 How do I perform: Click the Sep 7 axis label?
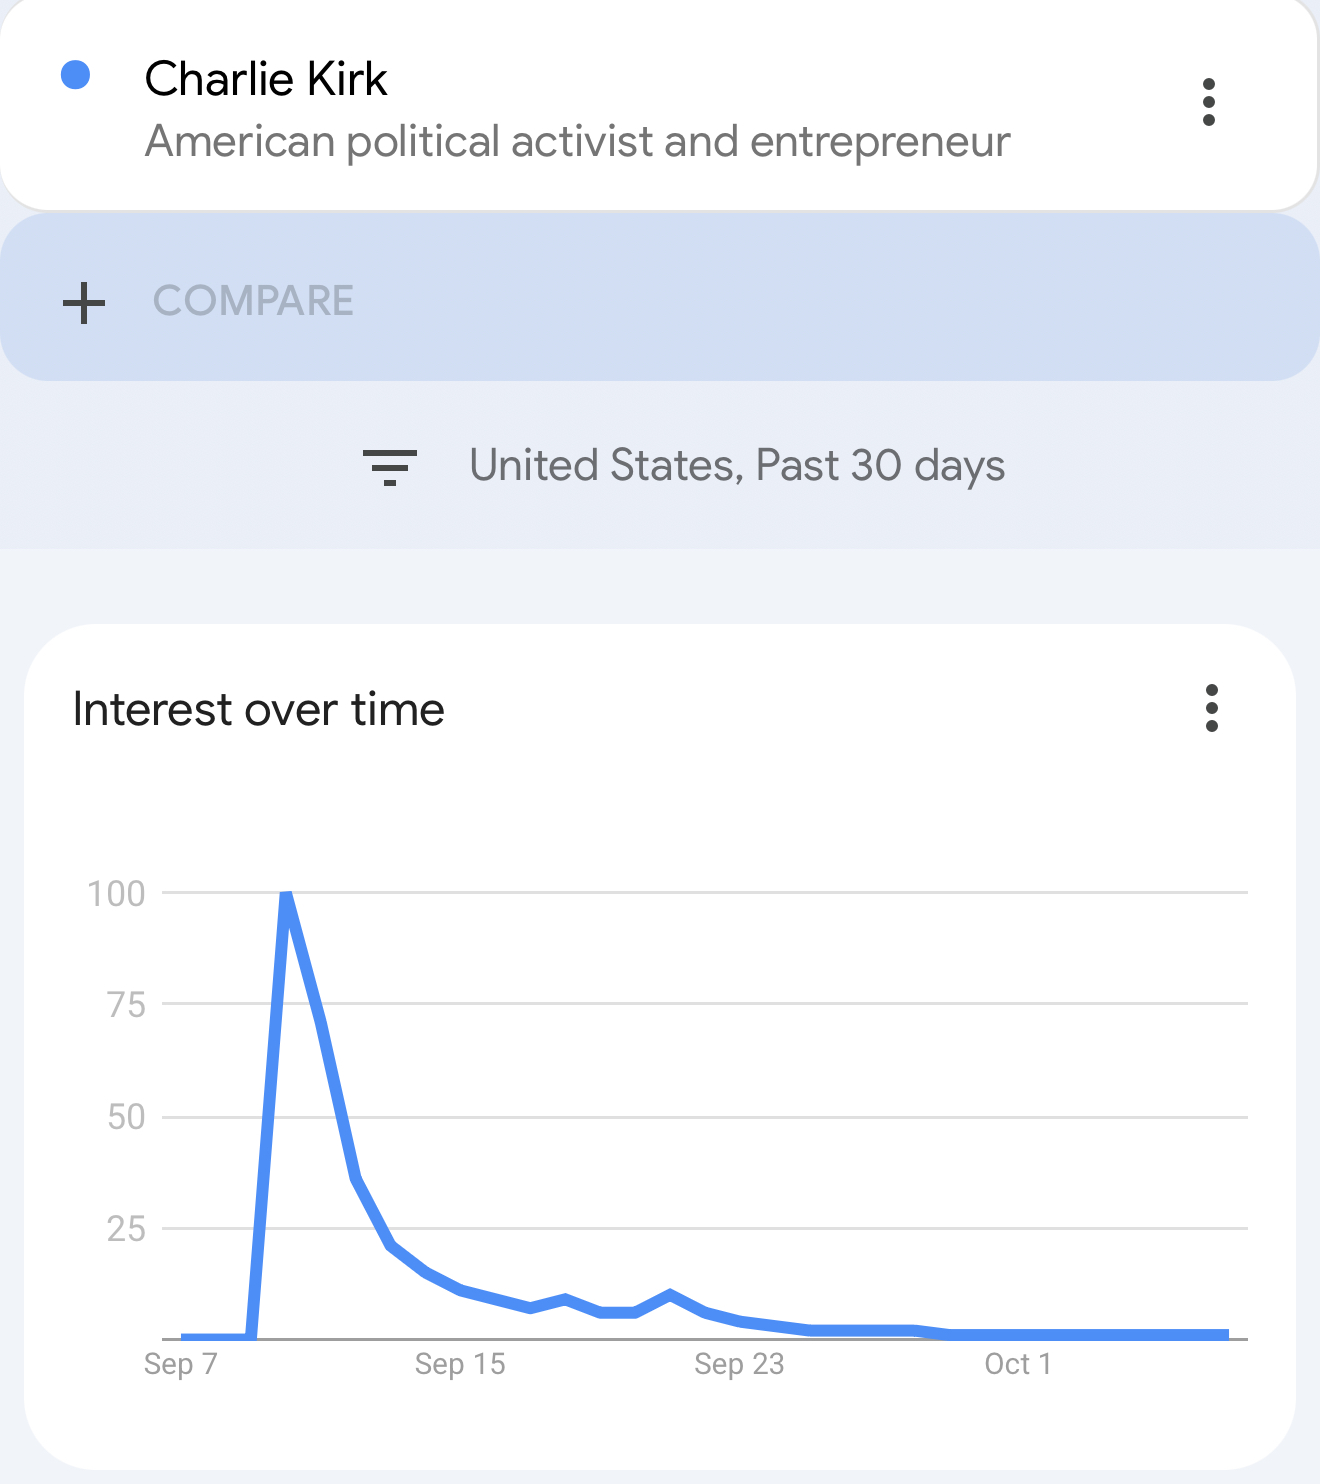[180, 1364]
